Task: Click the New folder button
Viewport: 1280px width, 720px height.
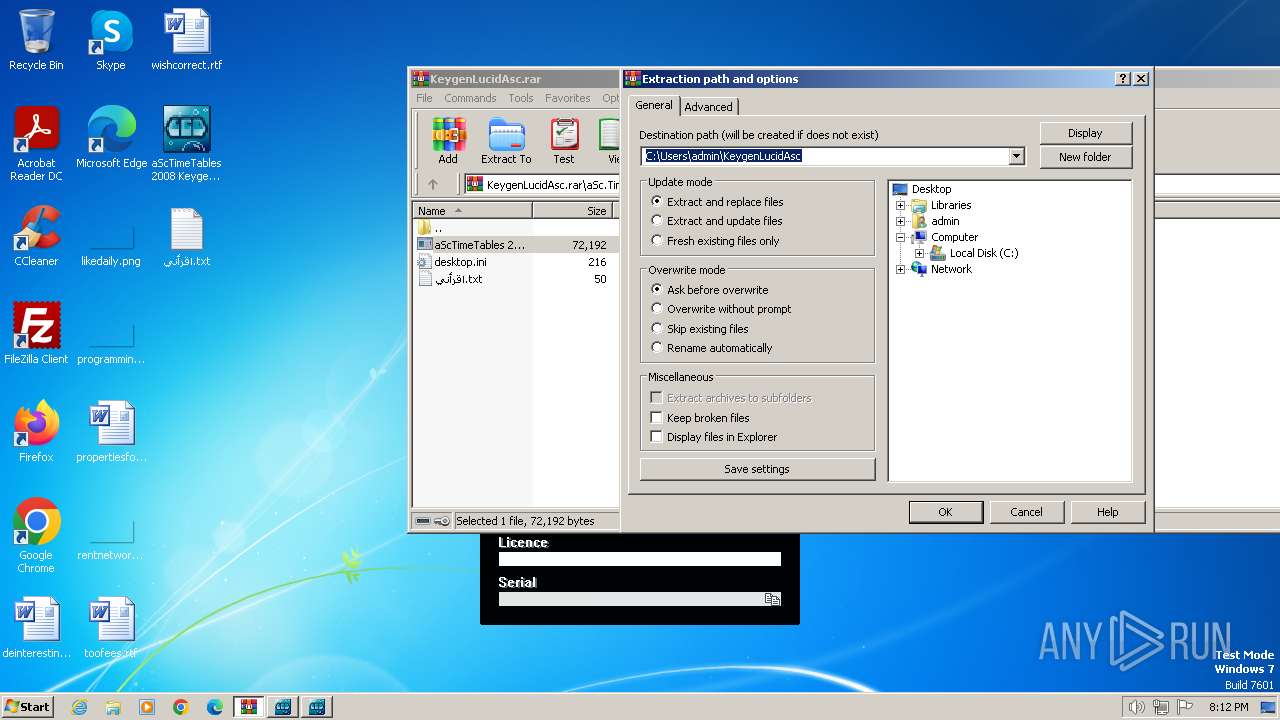Action: (1085, 157)
